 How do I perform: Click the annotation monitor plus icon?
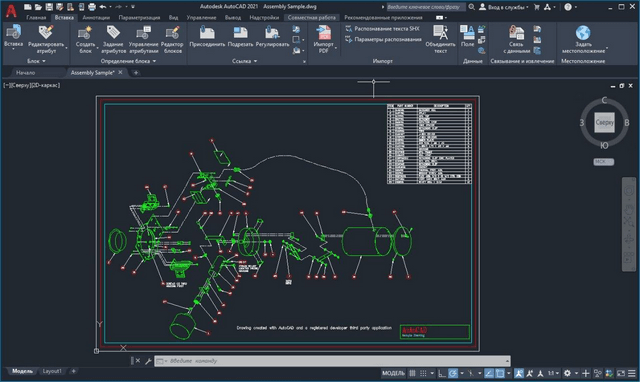point(586,373)
